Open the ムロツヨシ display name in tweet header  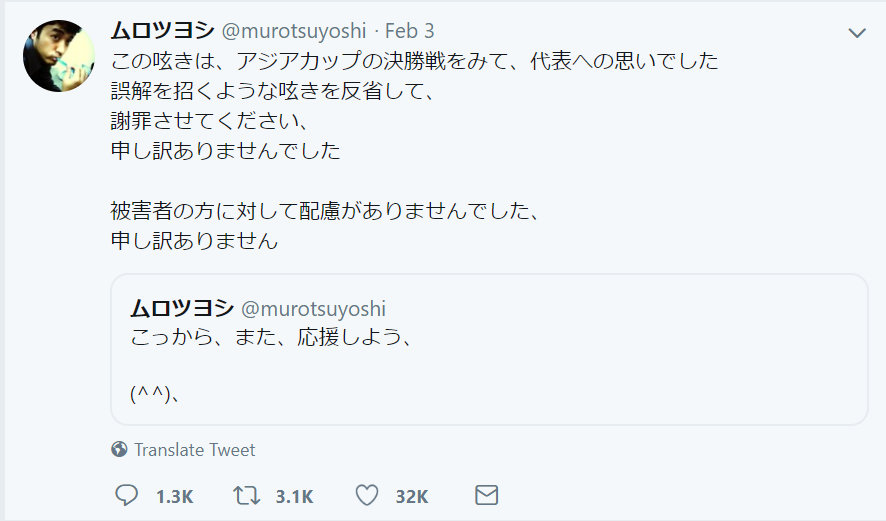pos(158,32)
